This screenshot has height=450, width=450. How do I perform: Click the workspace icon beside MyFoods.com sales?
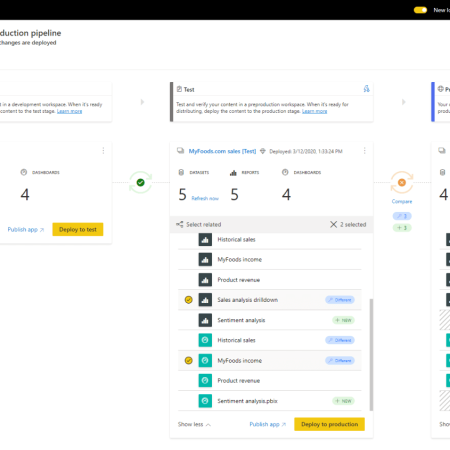pyautogui.click(x=180, y=151)
